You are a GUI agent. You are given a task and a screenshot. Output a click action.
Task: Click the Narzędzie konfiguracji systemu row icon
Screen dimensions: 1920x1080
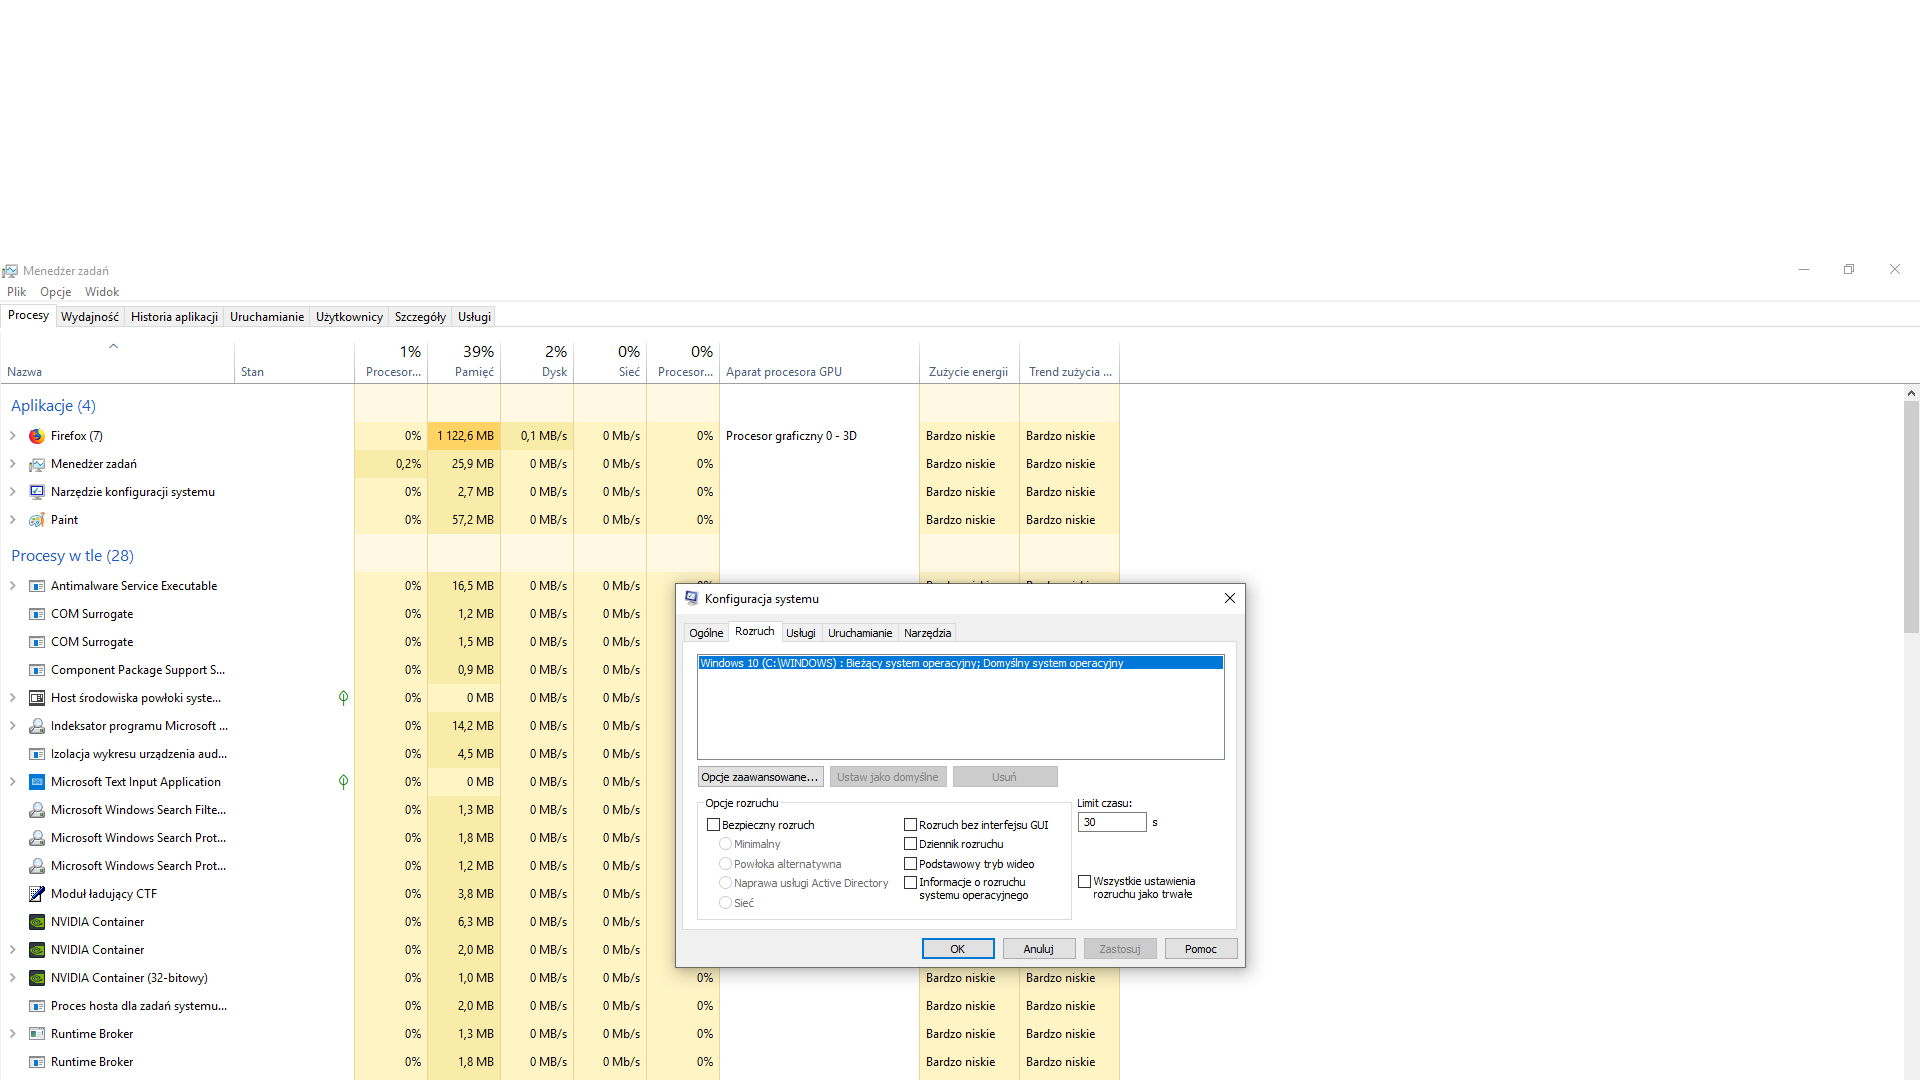click(37, 492)
